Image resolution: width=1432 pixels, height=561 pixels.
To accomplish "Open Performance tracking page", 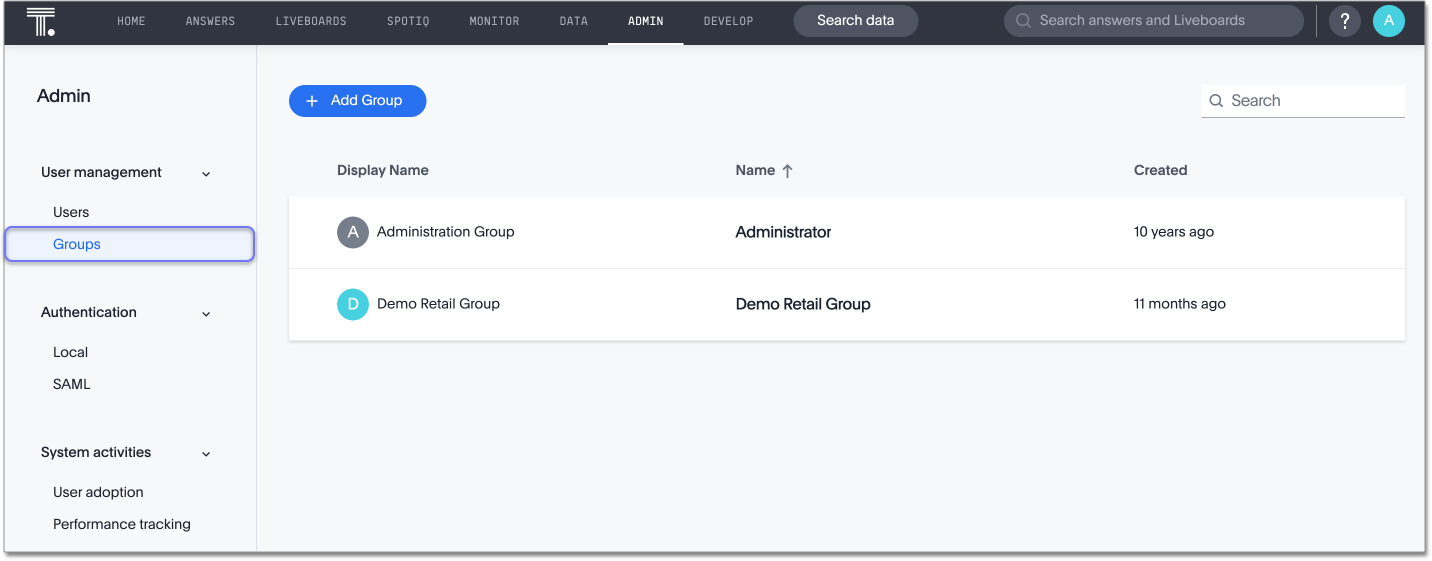I will [x=121, y=524].
